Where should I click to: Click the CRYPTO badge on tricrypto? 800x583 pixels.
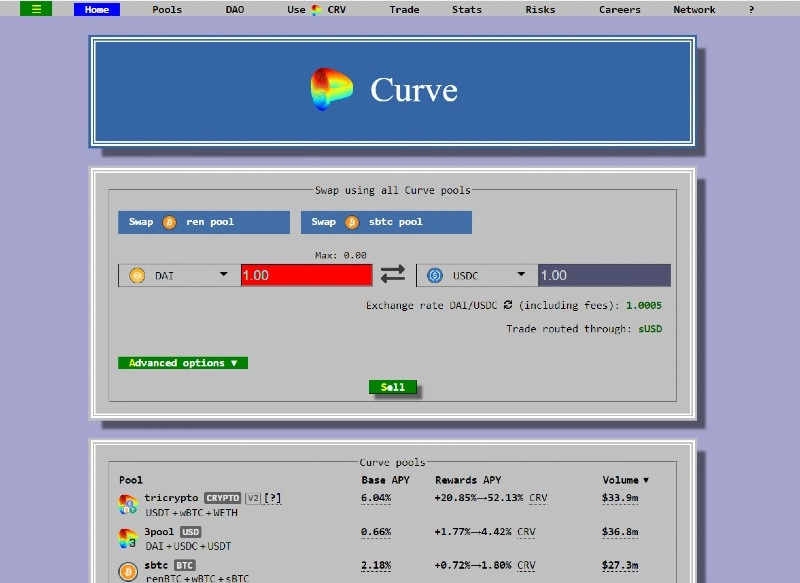[x=222, y=498]
